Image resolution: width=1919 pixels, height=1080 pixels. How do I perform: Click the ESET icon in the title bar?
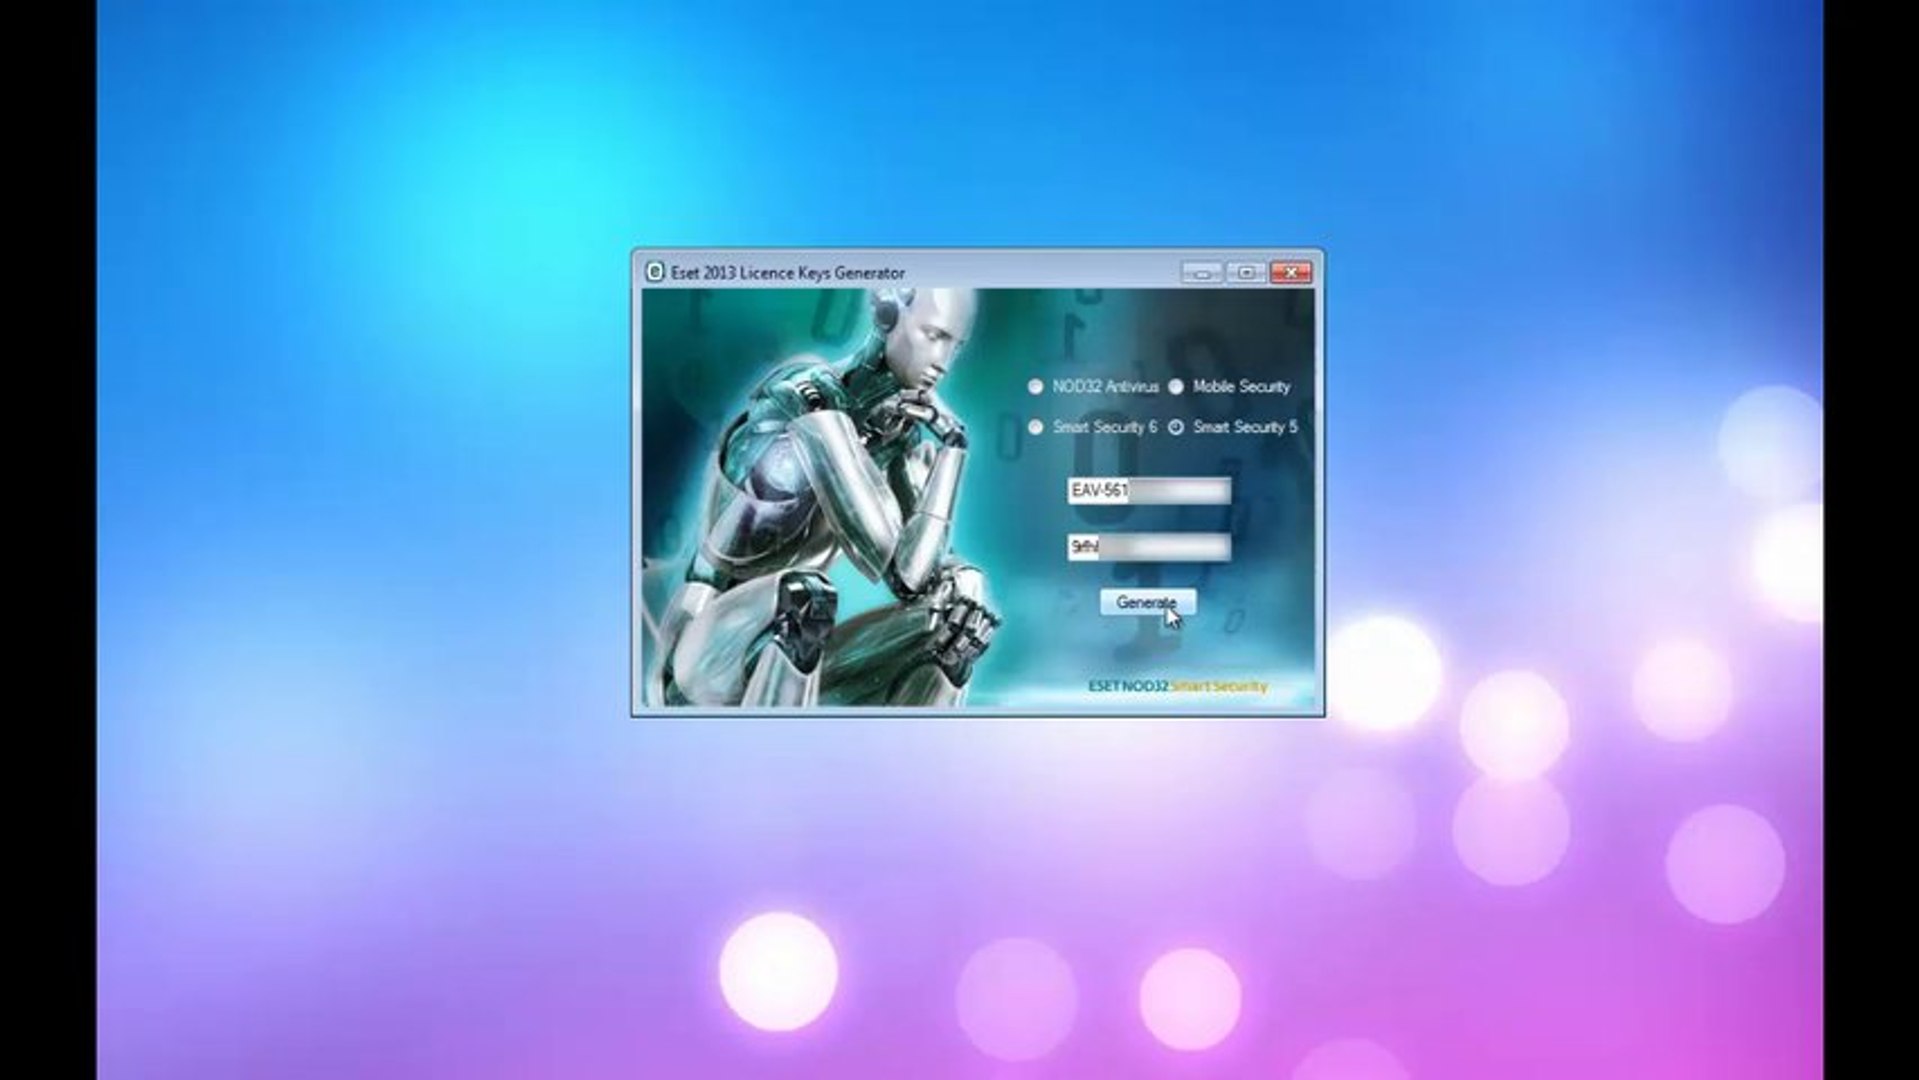654,272
